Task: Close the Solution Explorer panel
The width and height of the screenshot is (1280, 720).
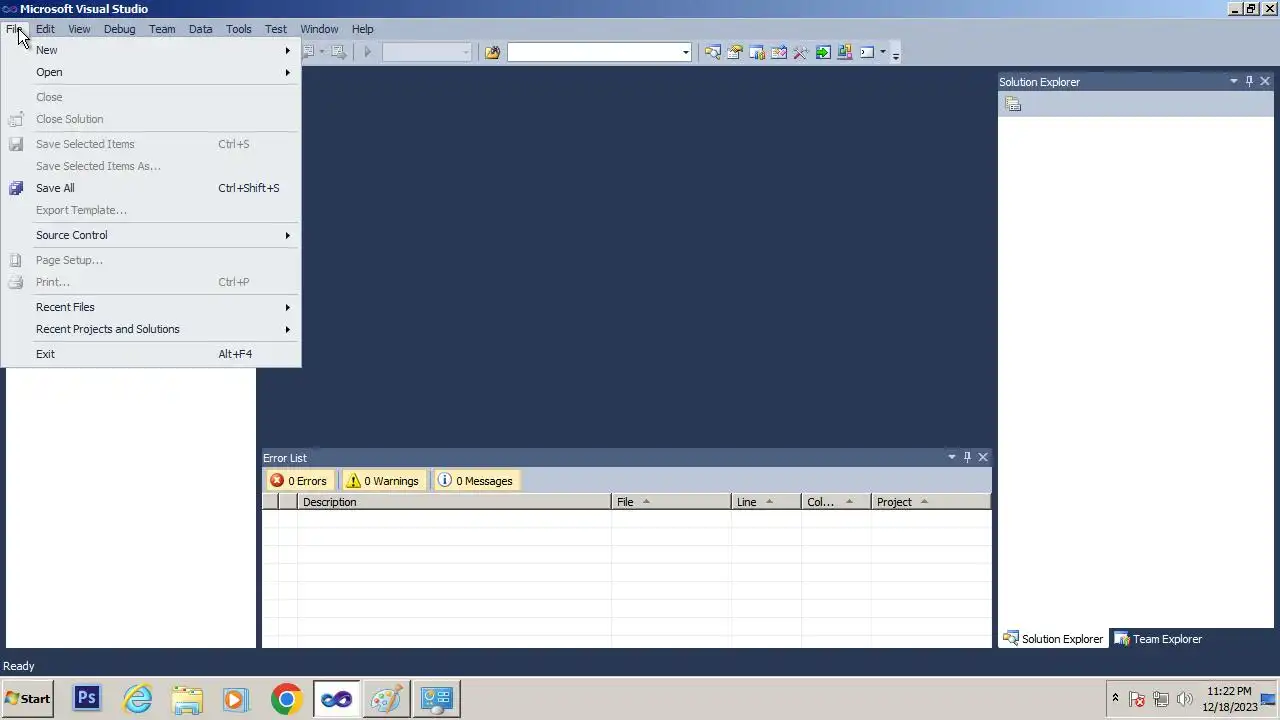Action: pos(1265,81)
